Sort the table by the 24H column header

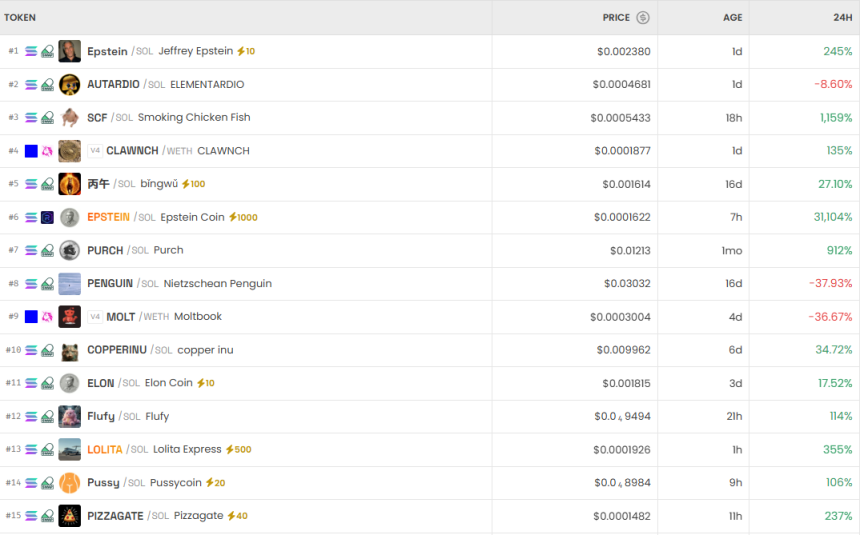(842, 18)
